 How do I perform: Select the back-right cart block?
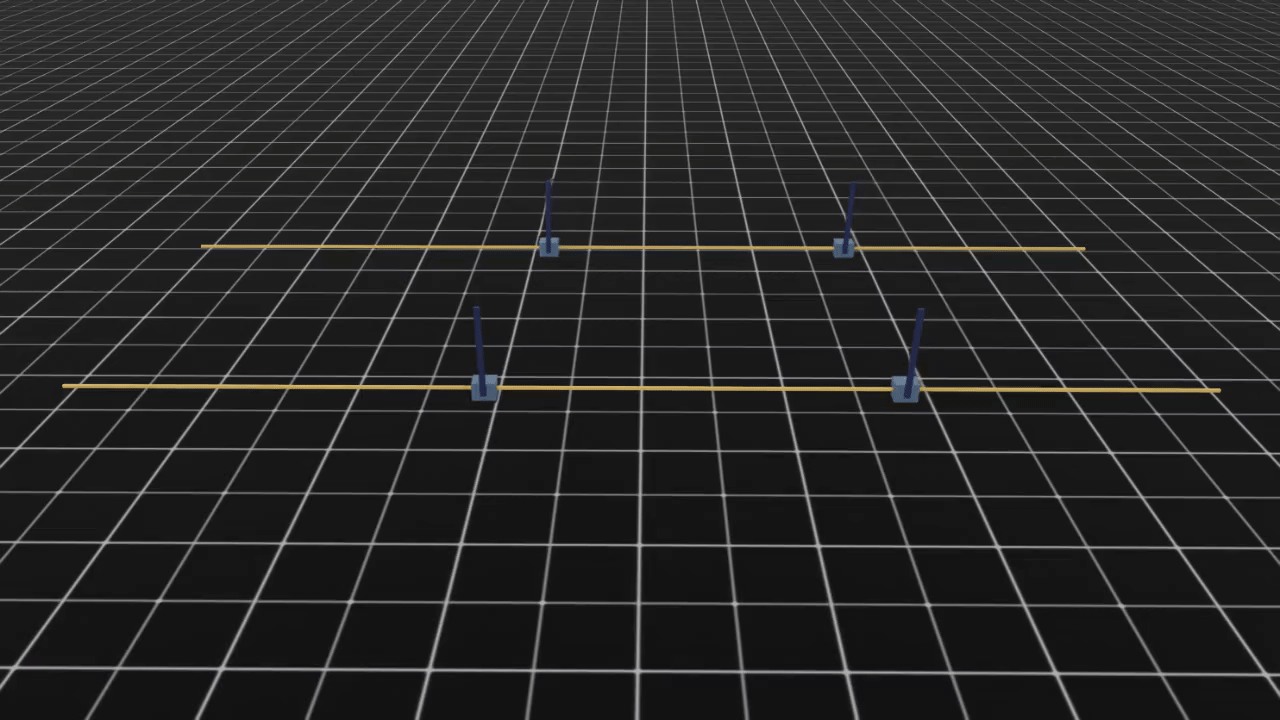click(843, 248)
